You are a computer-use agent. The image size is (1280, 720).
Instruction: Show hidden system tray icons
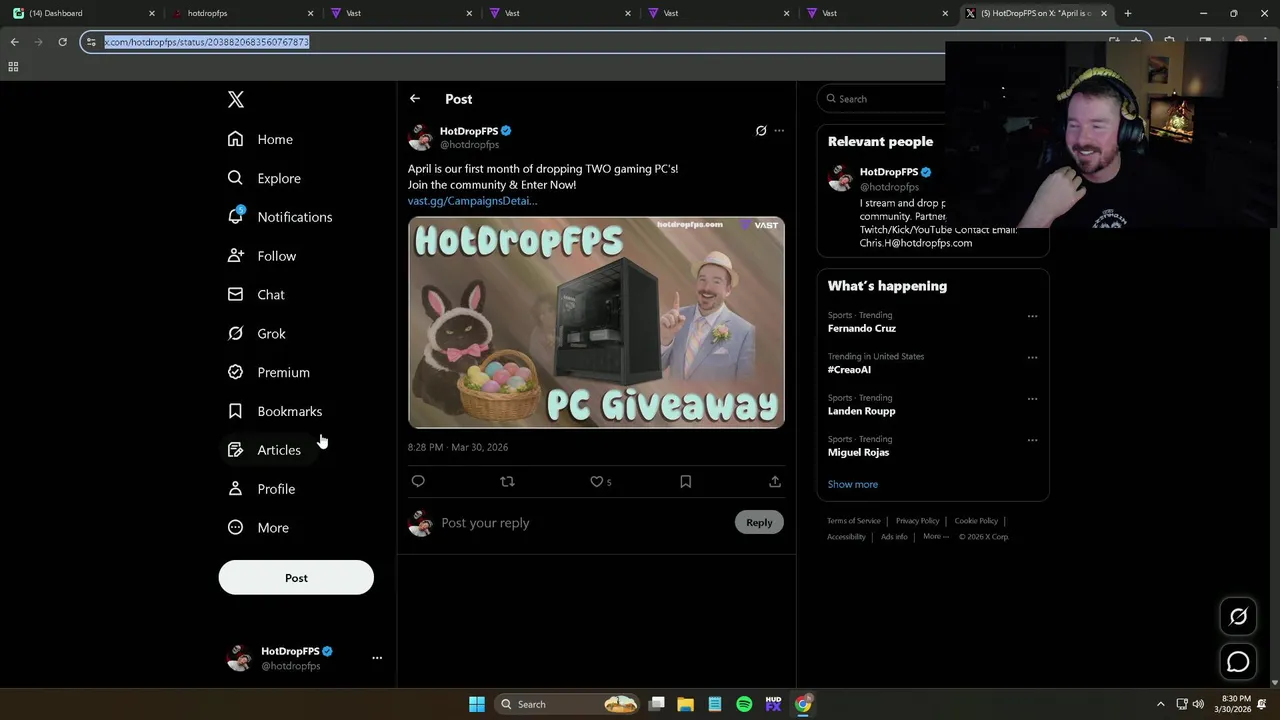(x=1160, y=704)
